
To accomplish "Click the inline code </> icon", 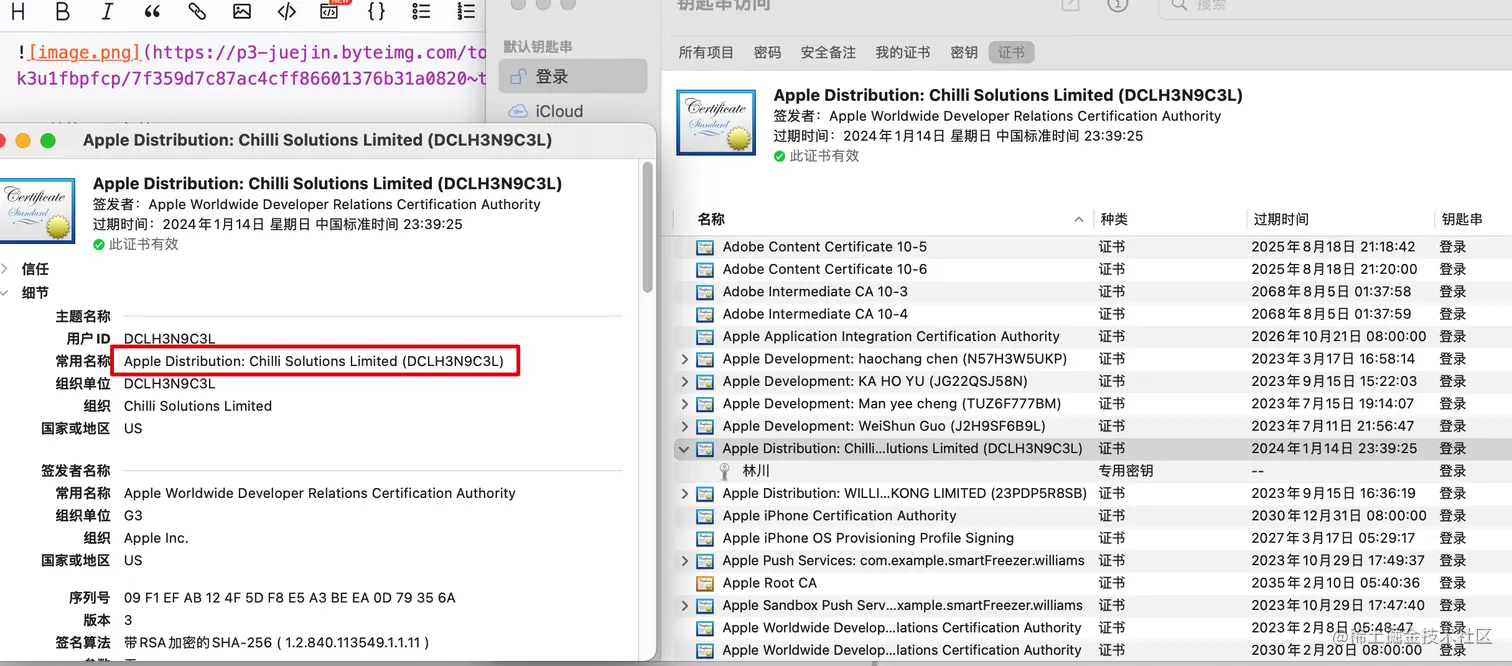I will [287, 12].
